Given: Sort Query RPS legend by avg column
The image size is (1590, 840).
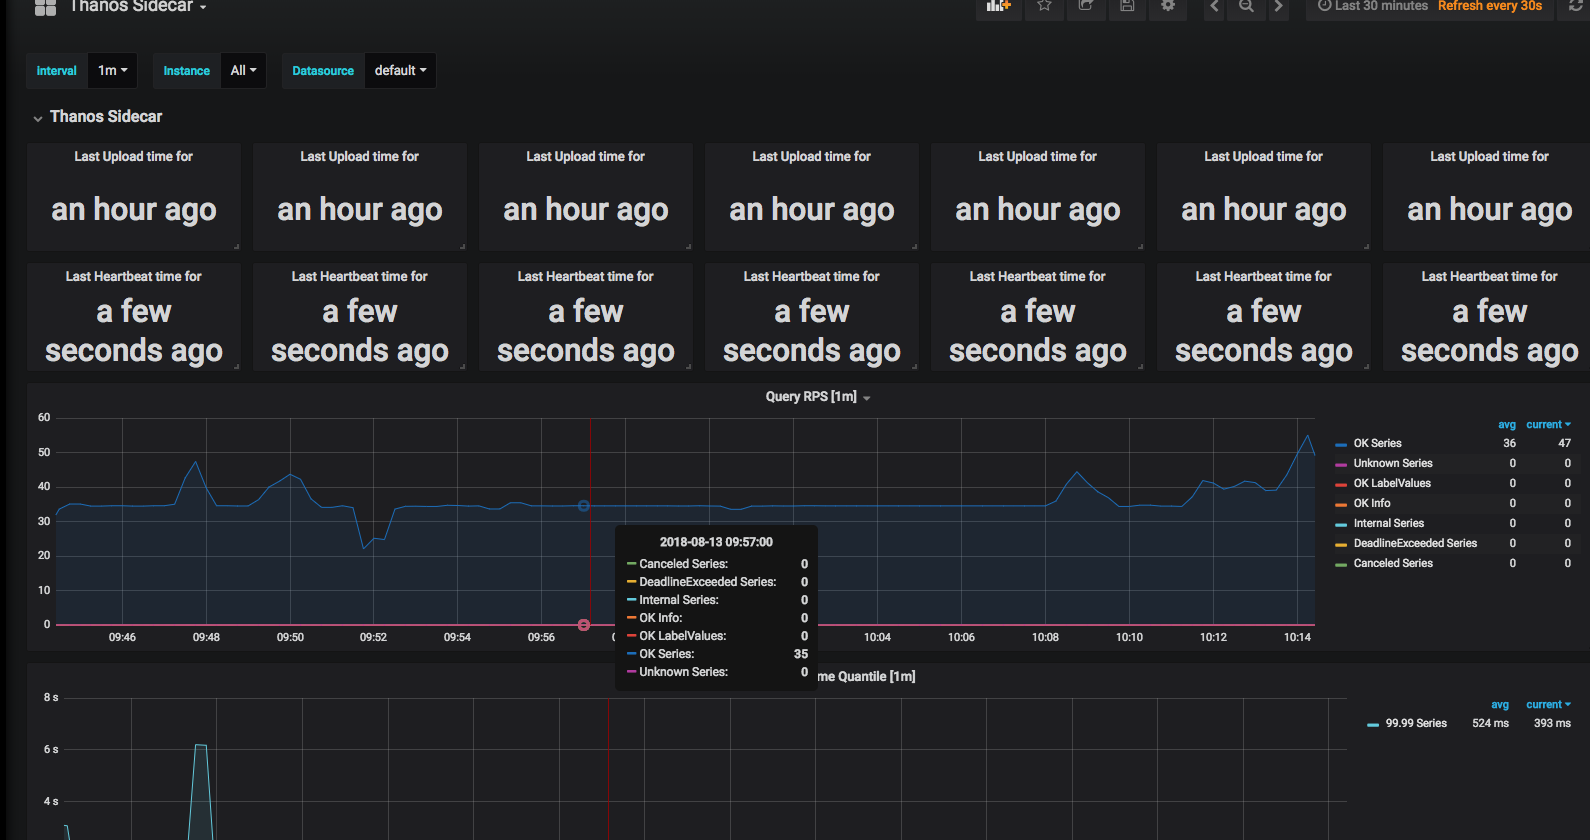Looking at the screenshot, I should pyautogui.click(x=1507, y=425).
